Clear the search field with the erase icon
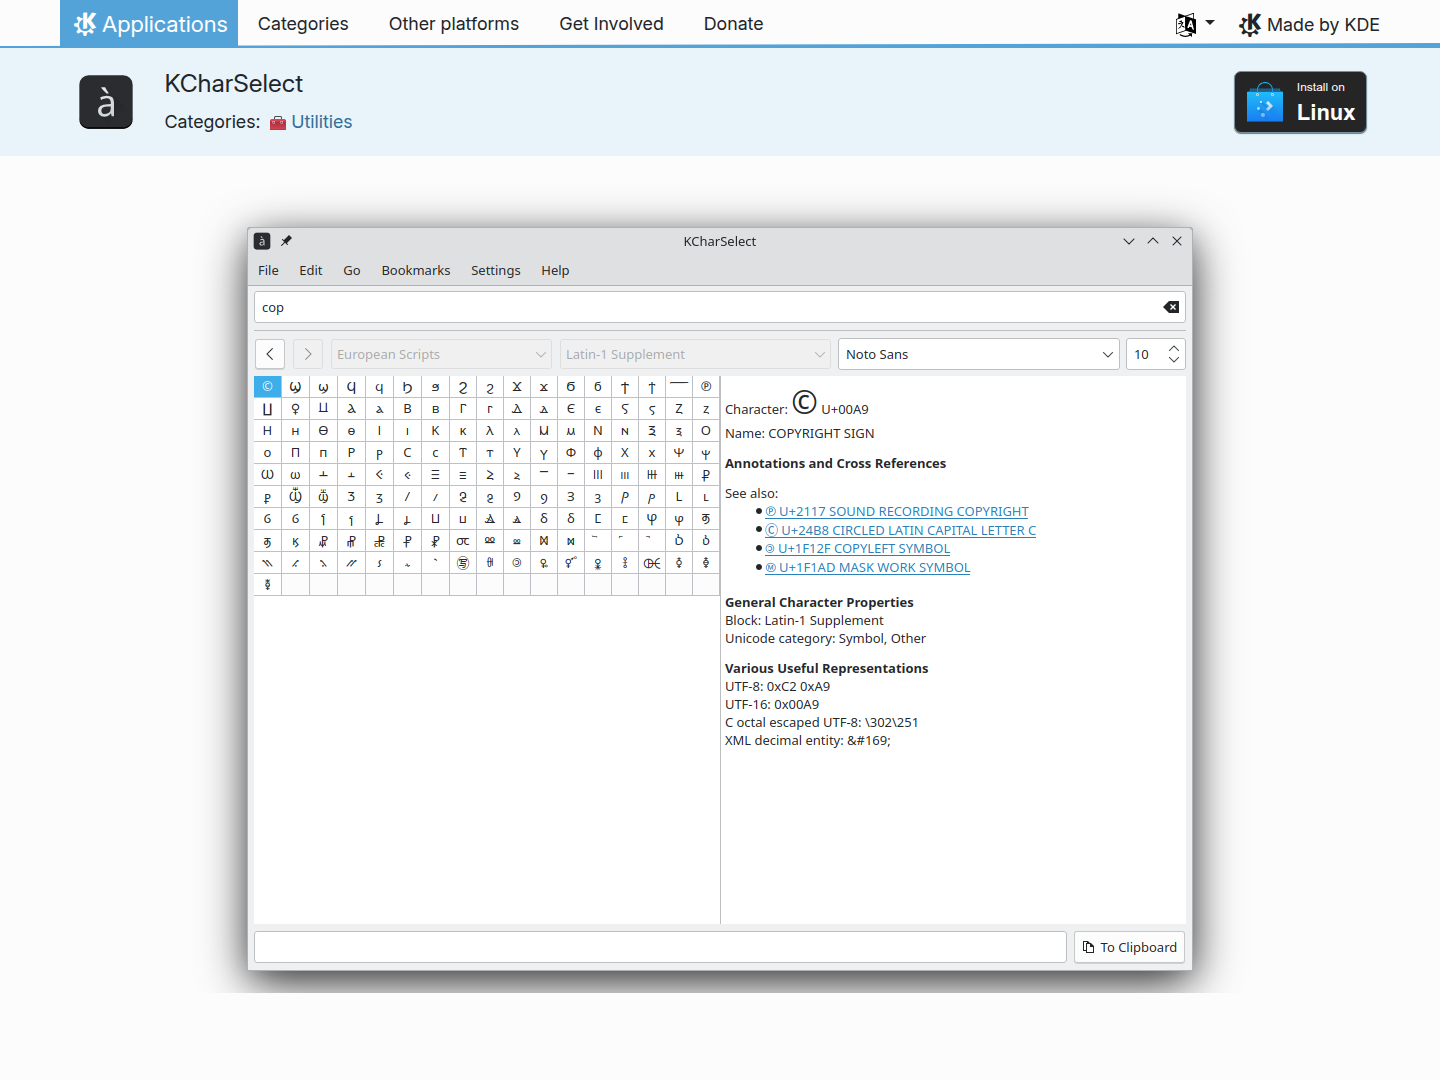Image resolution: width=1440 pixels, height=1080 pixels. pos(1171,307)
